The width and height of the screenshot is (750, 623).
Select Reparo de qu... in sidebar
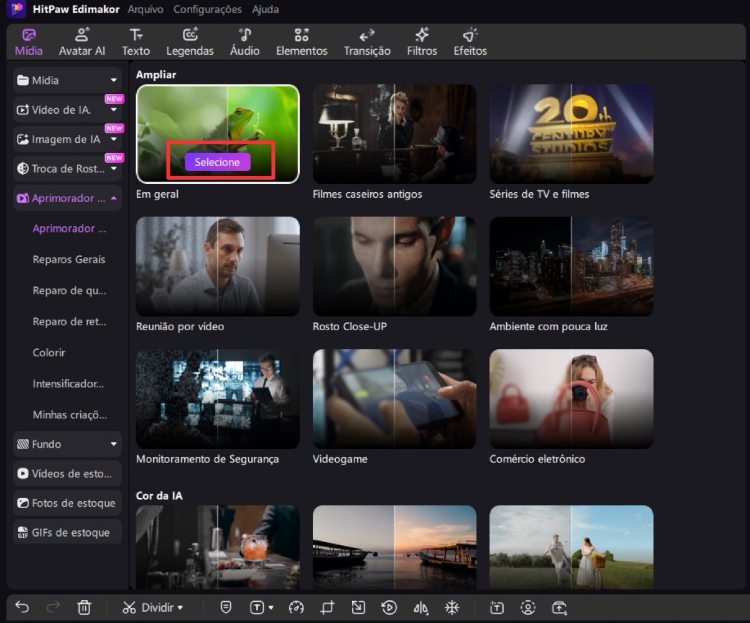pyautogui.click(x=69, y=290)
